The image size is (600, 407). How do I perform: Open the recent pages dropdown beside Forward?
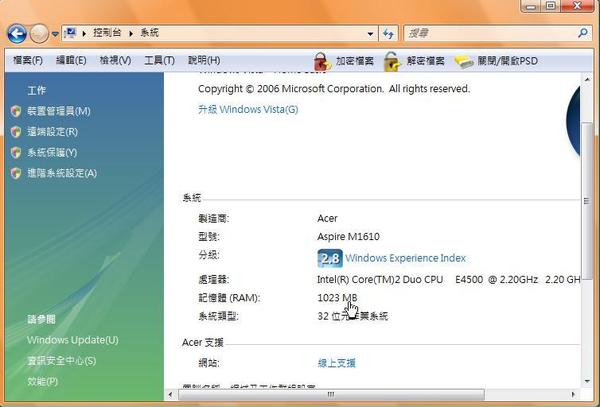coord(55,34)
